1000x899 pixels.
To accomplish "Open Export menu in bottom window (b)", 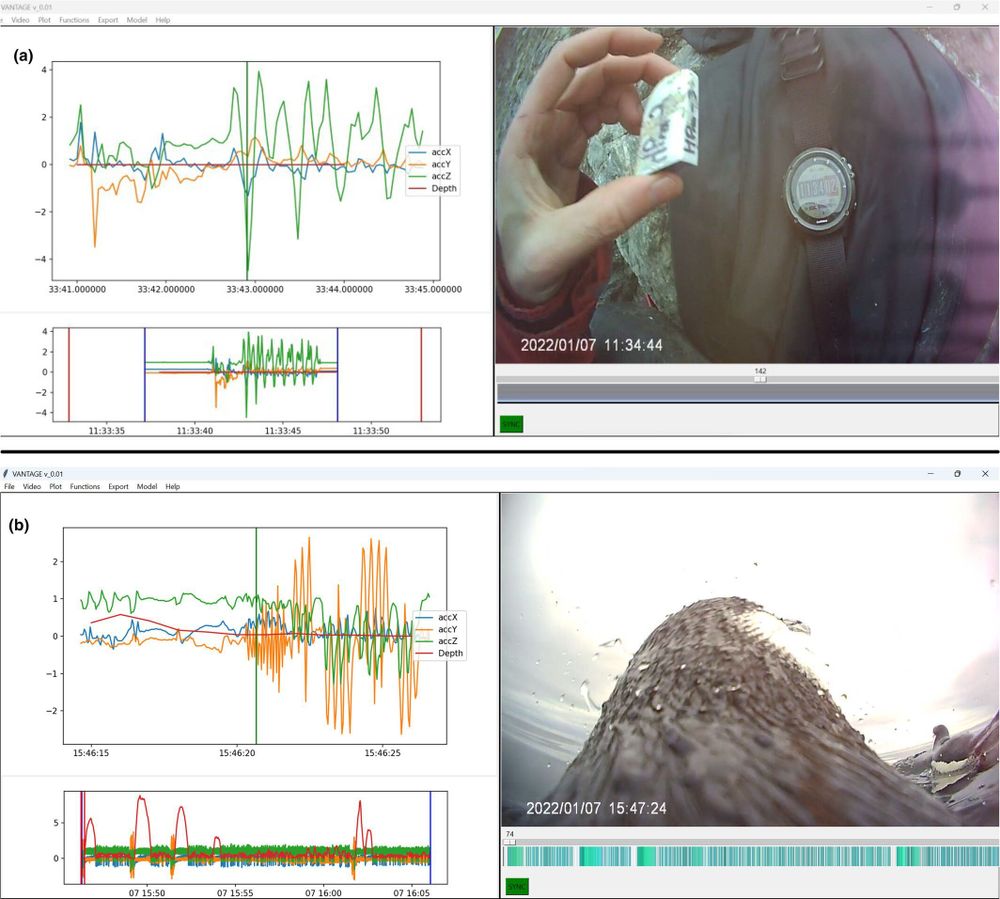I will pyautogui.click(x=118, y=486).
